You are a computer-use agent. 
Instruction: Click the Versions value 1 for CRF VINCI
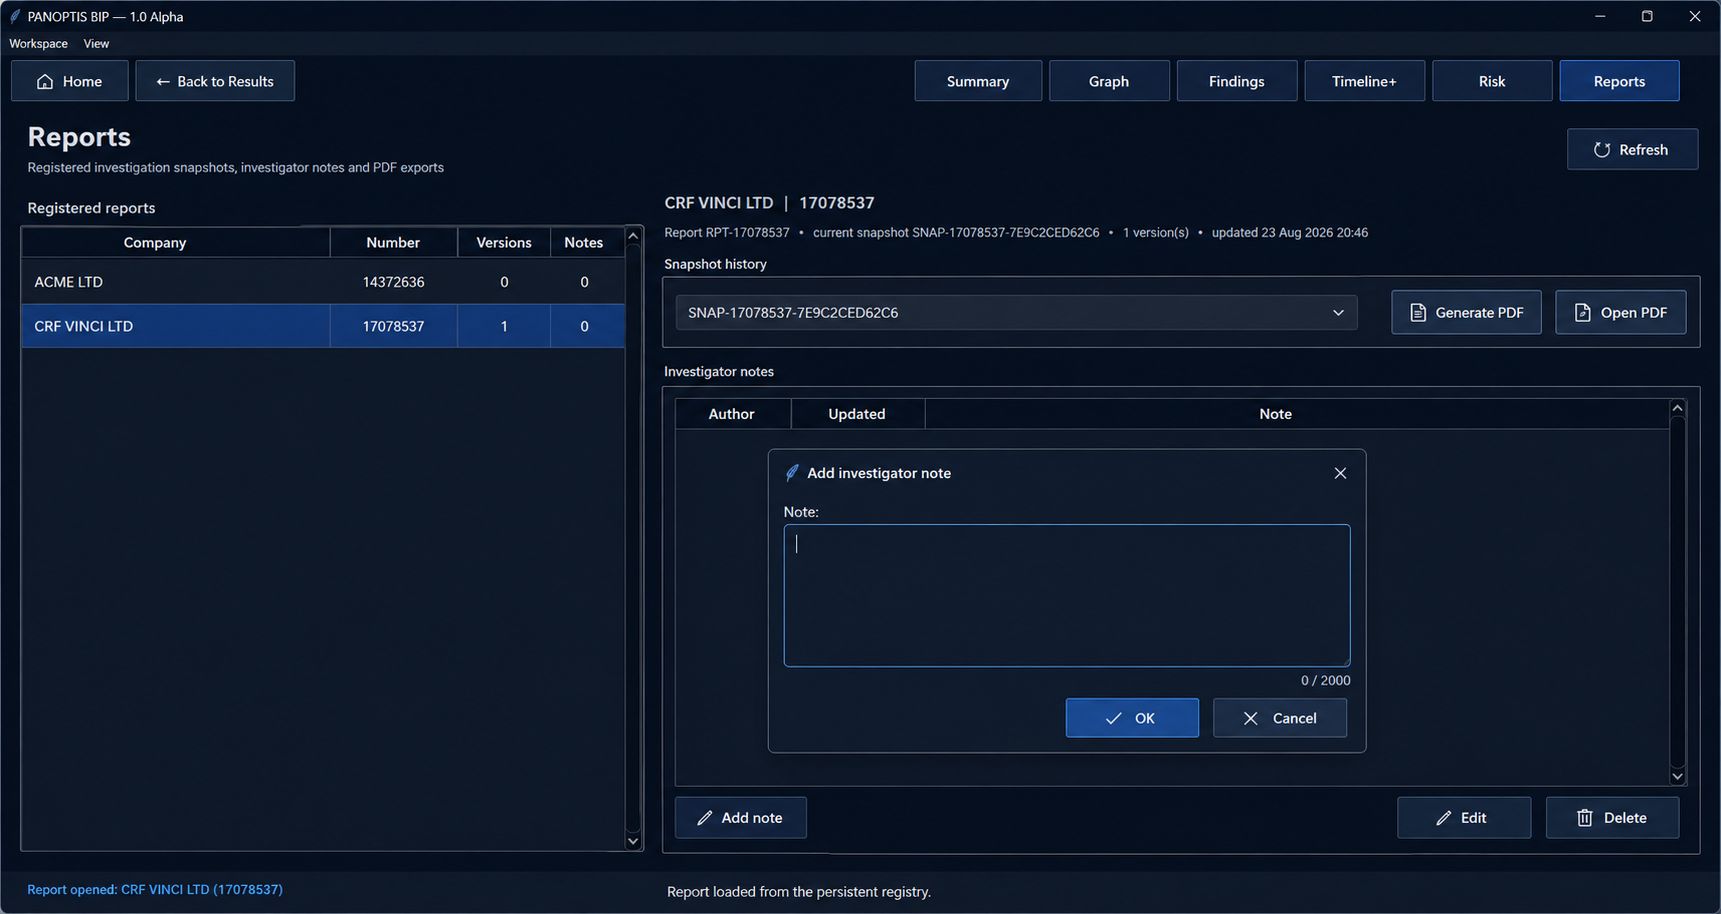504,326
